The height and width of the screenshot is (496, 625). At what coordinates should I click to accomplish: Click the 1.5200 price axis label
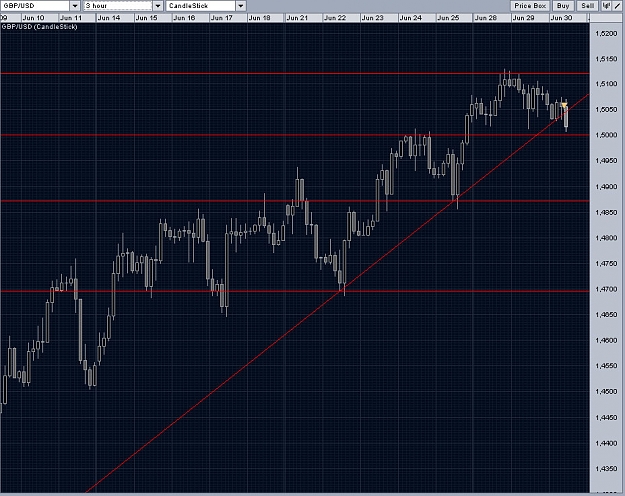tap(606, 33)
